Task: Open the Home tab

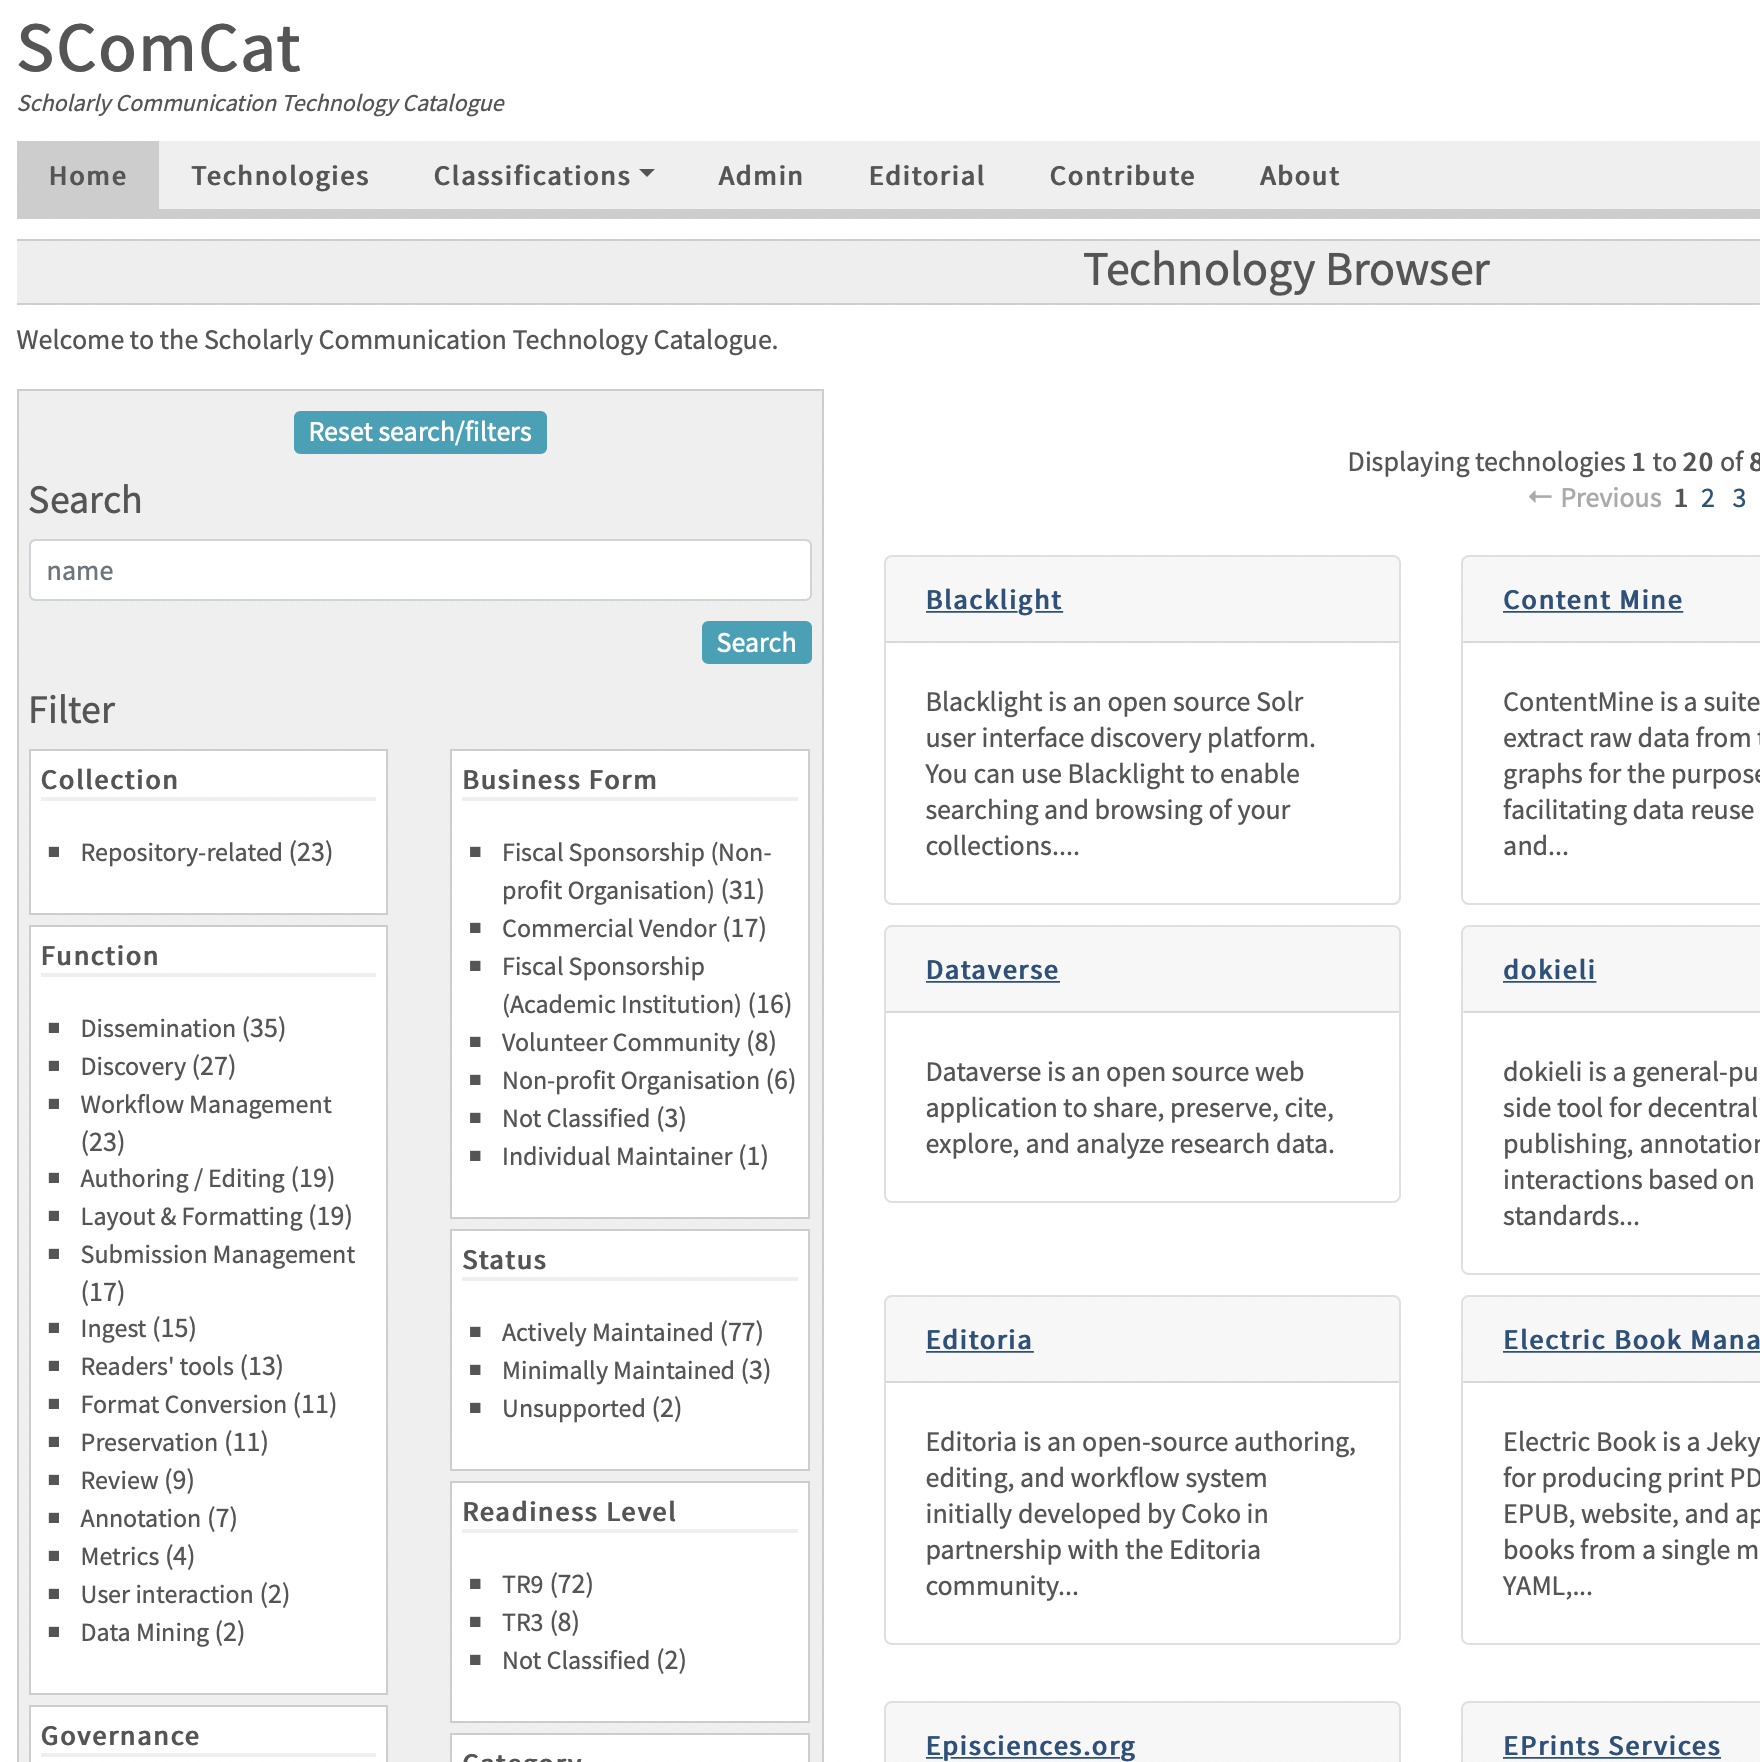Action: (x=88, y=175)
